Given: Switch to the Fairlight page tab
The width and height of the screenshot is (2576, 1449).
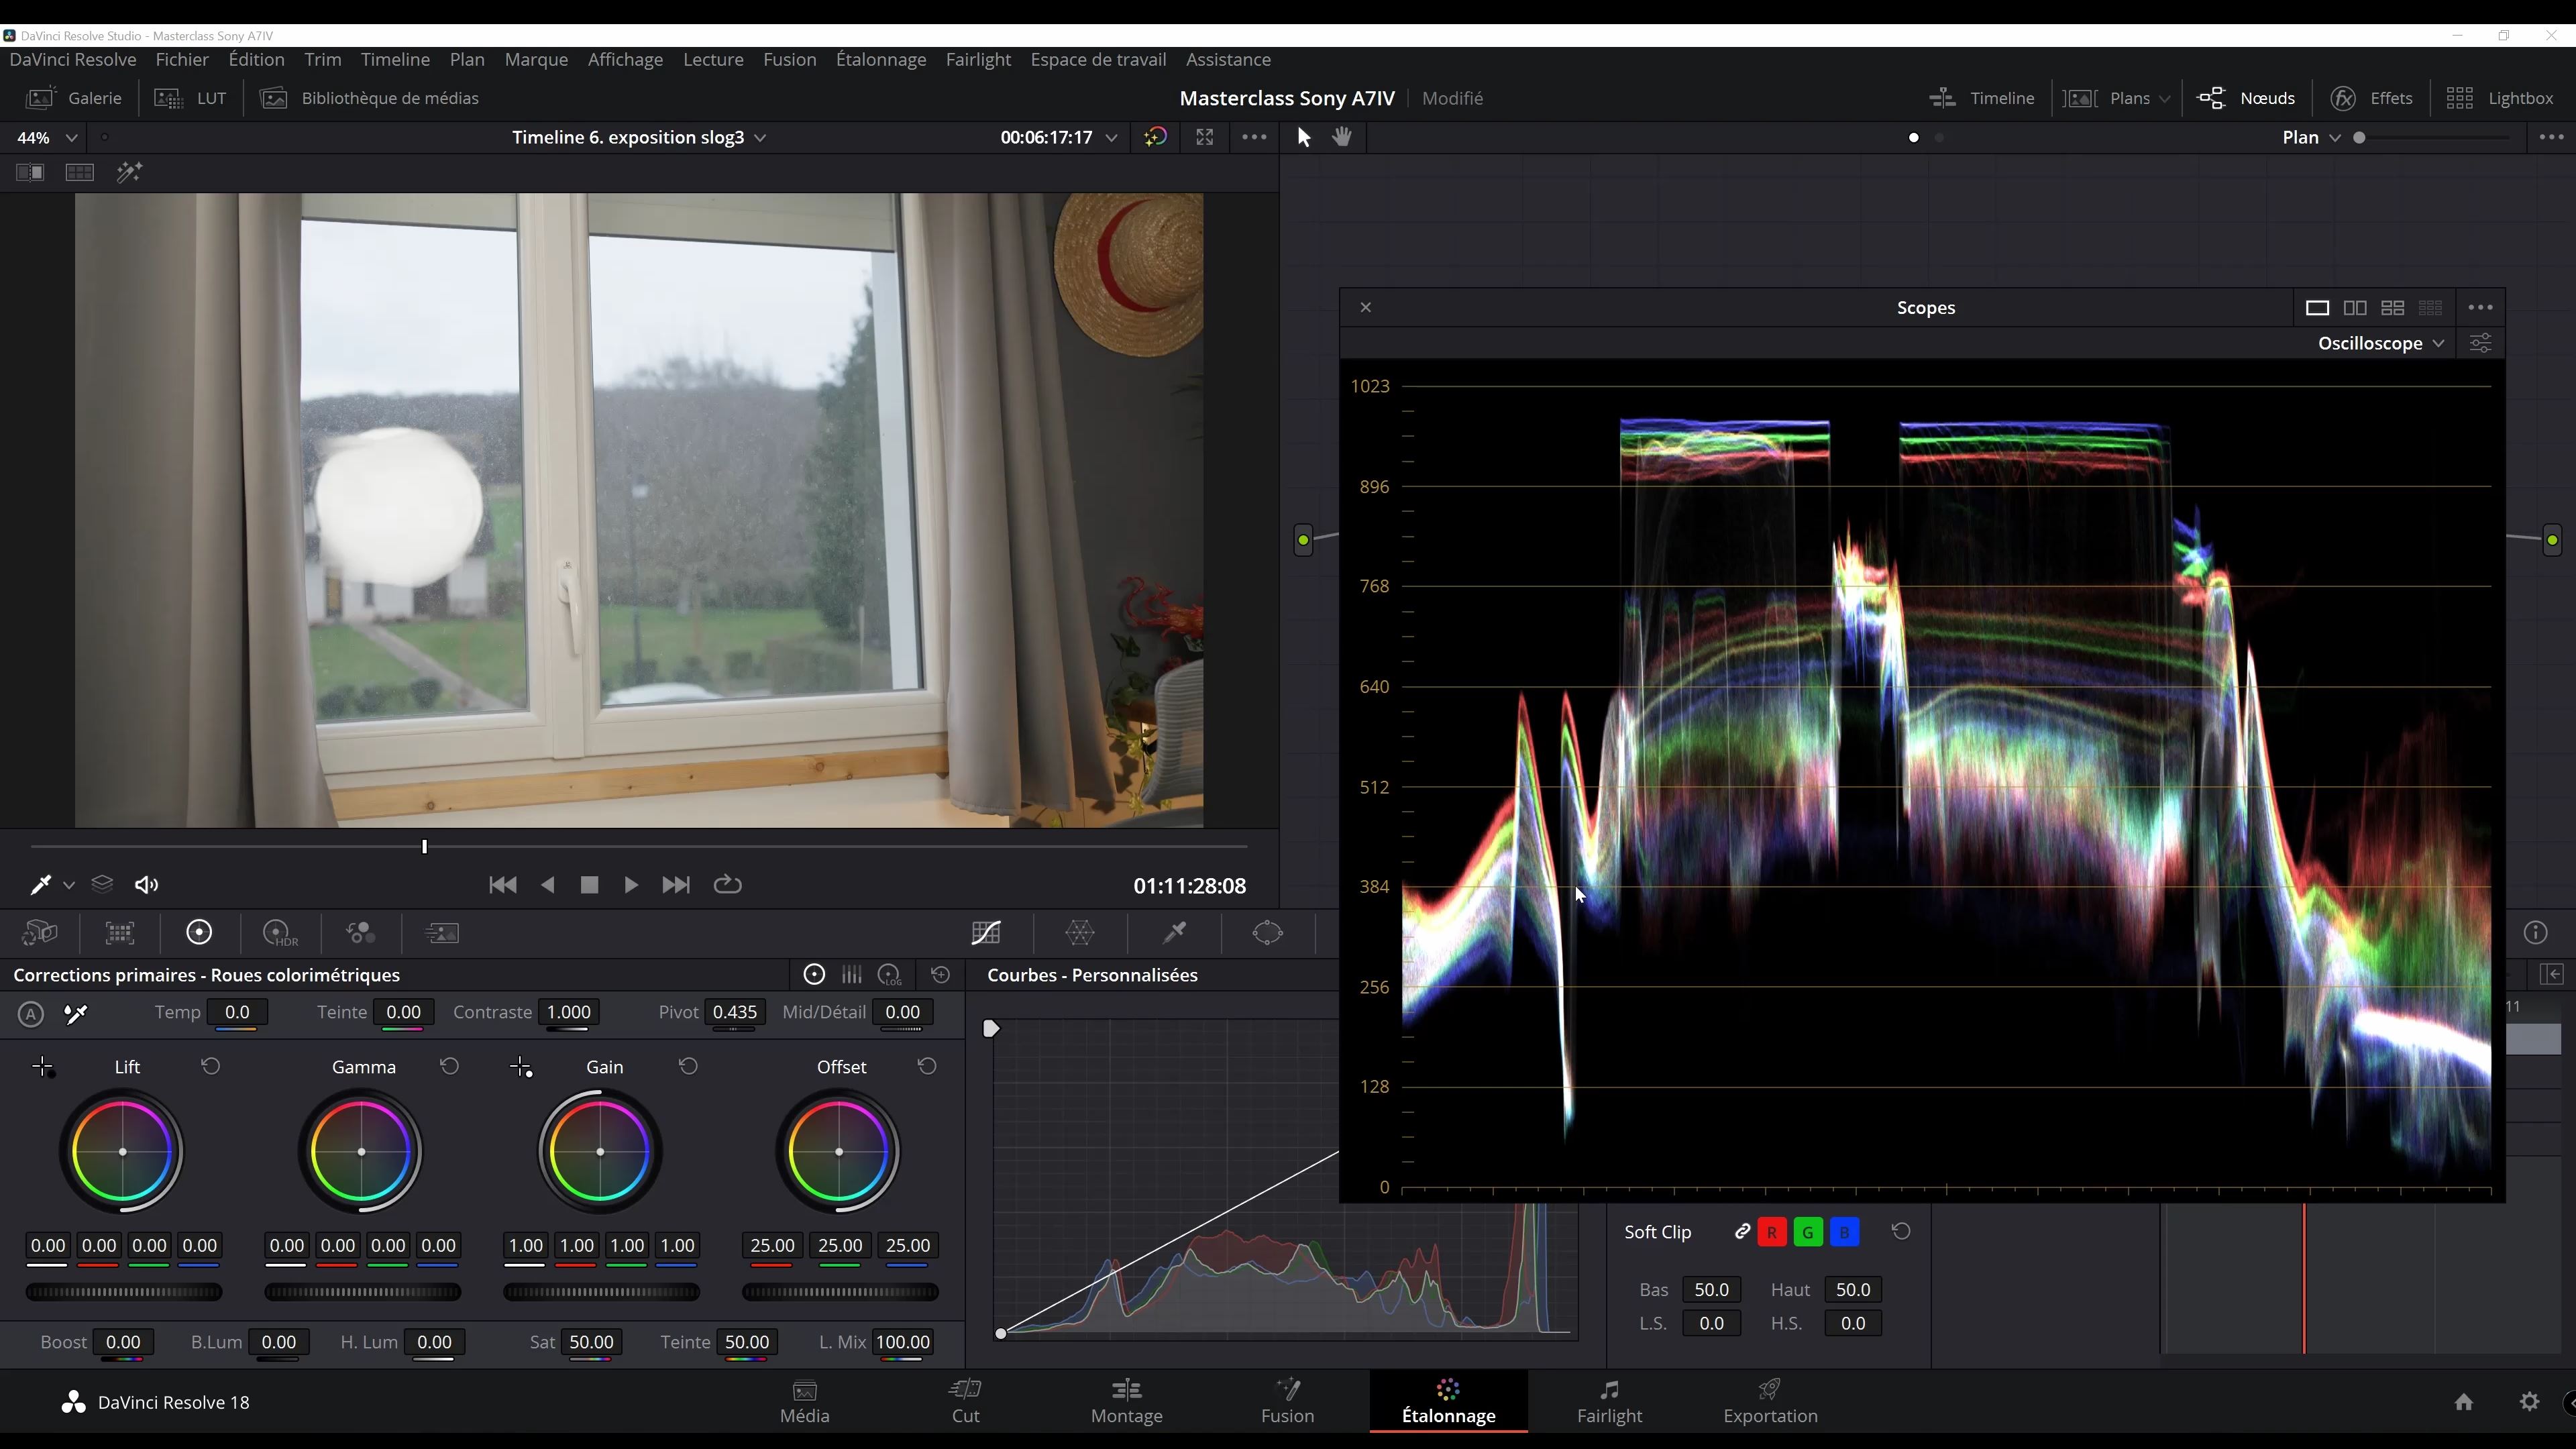Looking at the screenshot, I should click(x=1609, y=1401).
